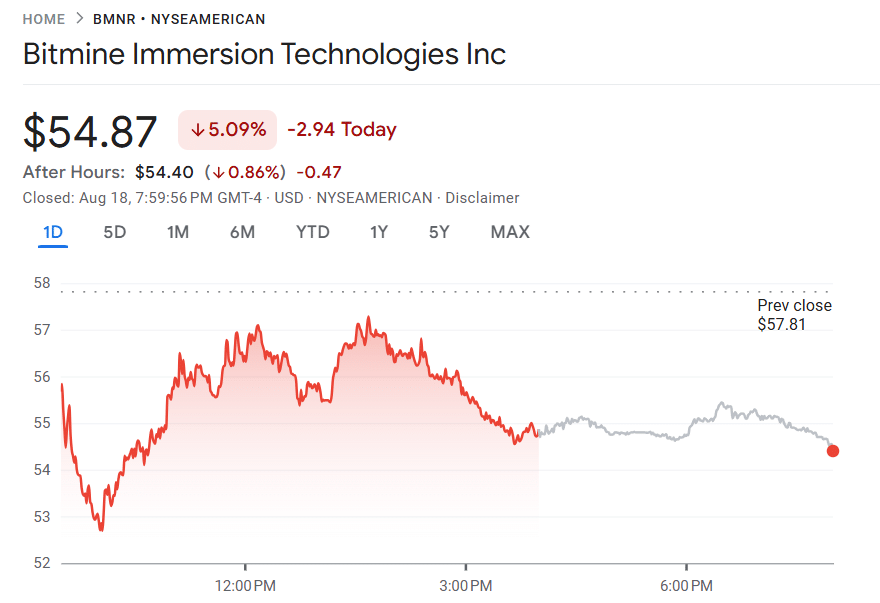Click the Prev close $57.81 label
Viewport: 880px width, 603px height.
coord(794,315)
